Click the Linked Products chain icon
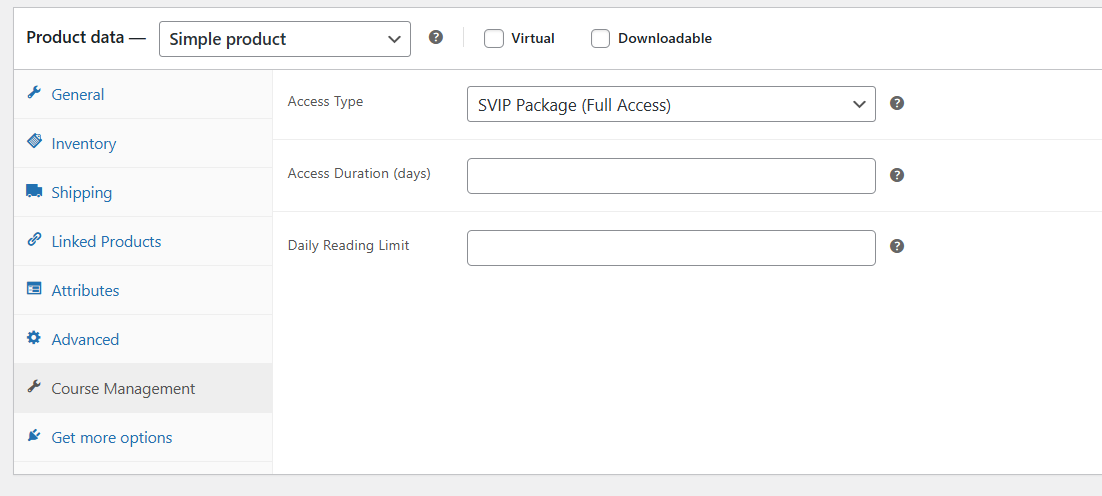This screenshot has width=1102, height=496. 34,240
